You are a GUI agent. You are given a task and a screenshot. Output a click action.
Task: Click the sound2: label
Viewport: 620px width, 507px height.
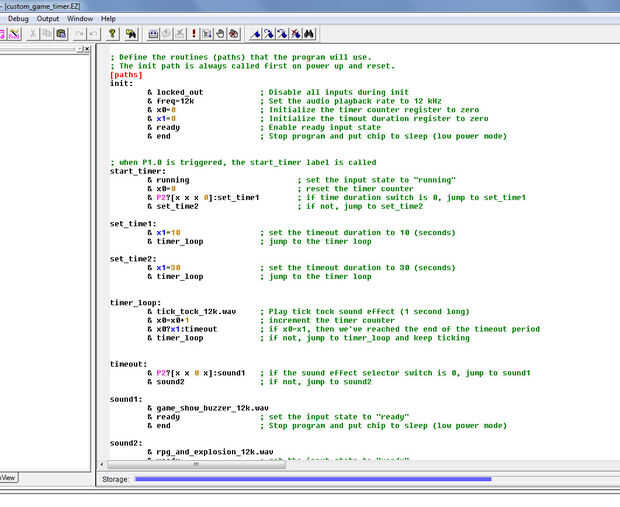126,443
